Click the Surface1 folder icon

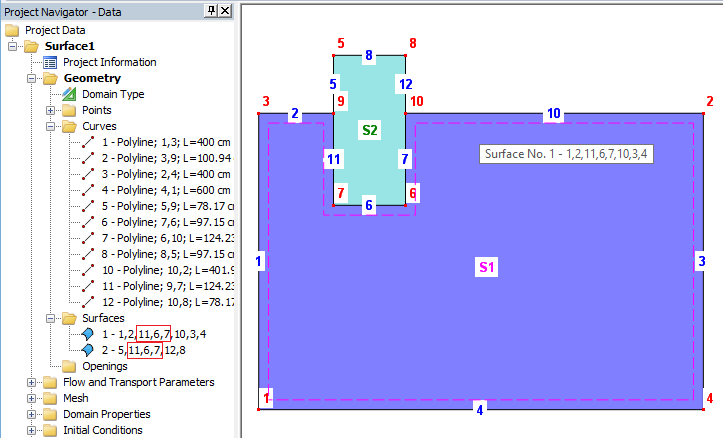(x=31, y=46)
